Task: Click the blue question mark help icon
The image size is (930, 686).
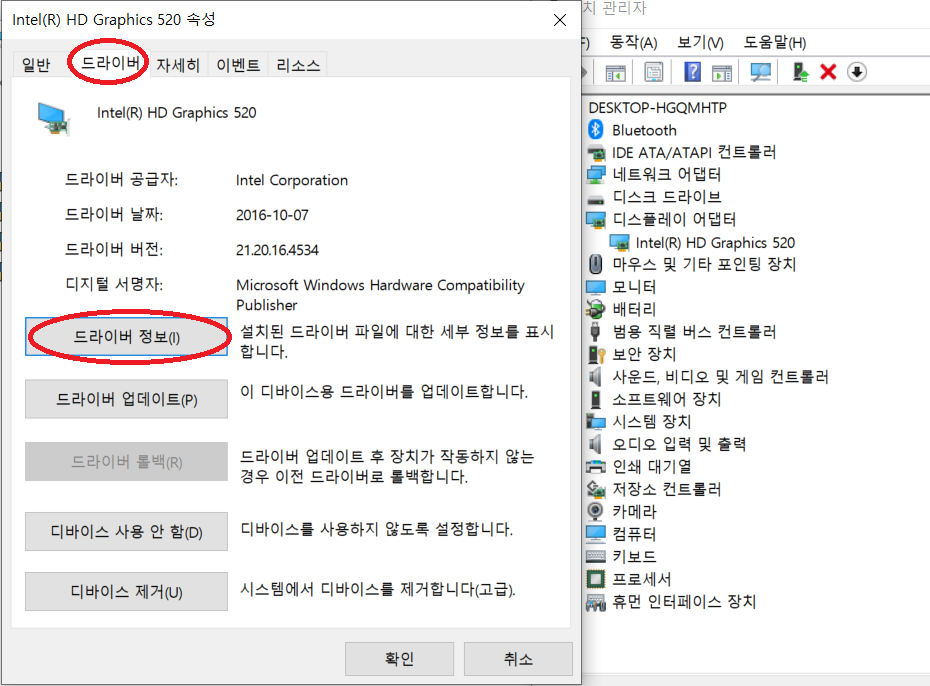Action: 692,72
